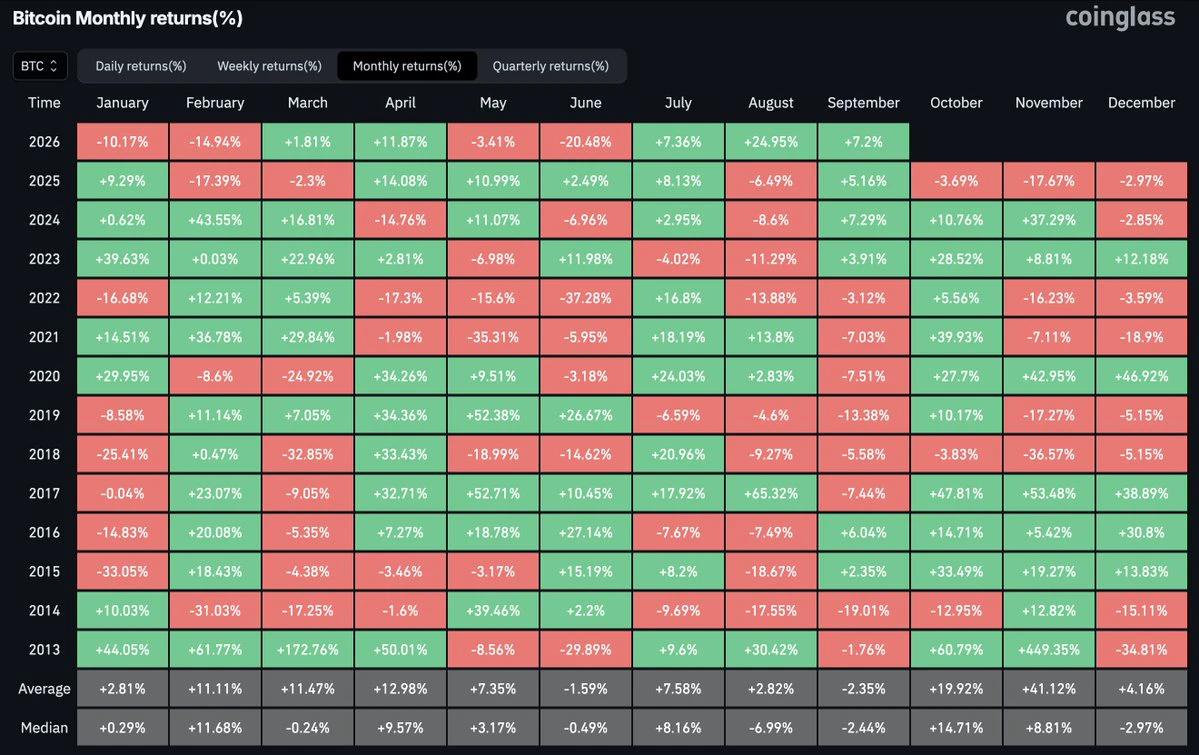Viewport: 1199px width, 755px height.
Task: Click the -13.38% cell for September 2019
Action: pos(863,415)
